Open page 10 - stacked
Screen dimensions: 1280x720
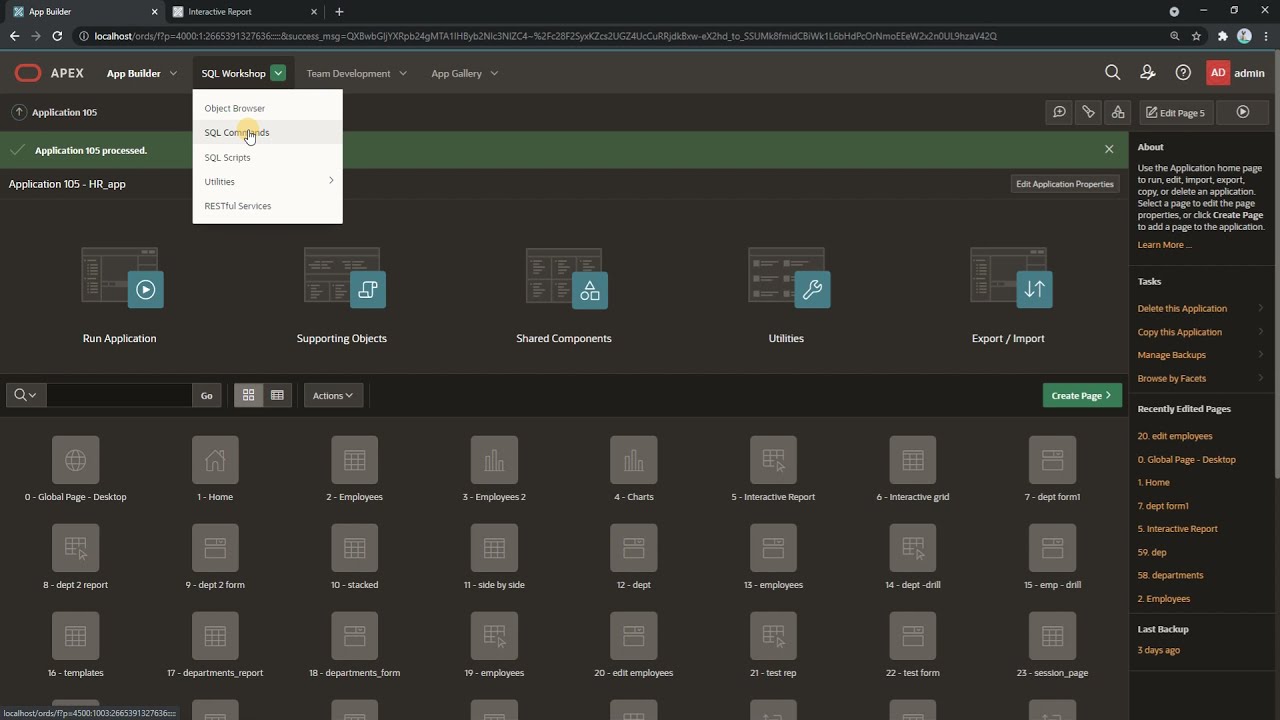click(354, 548)
